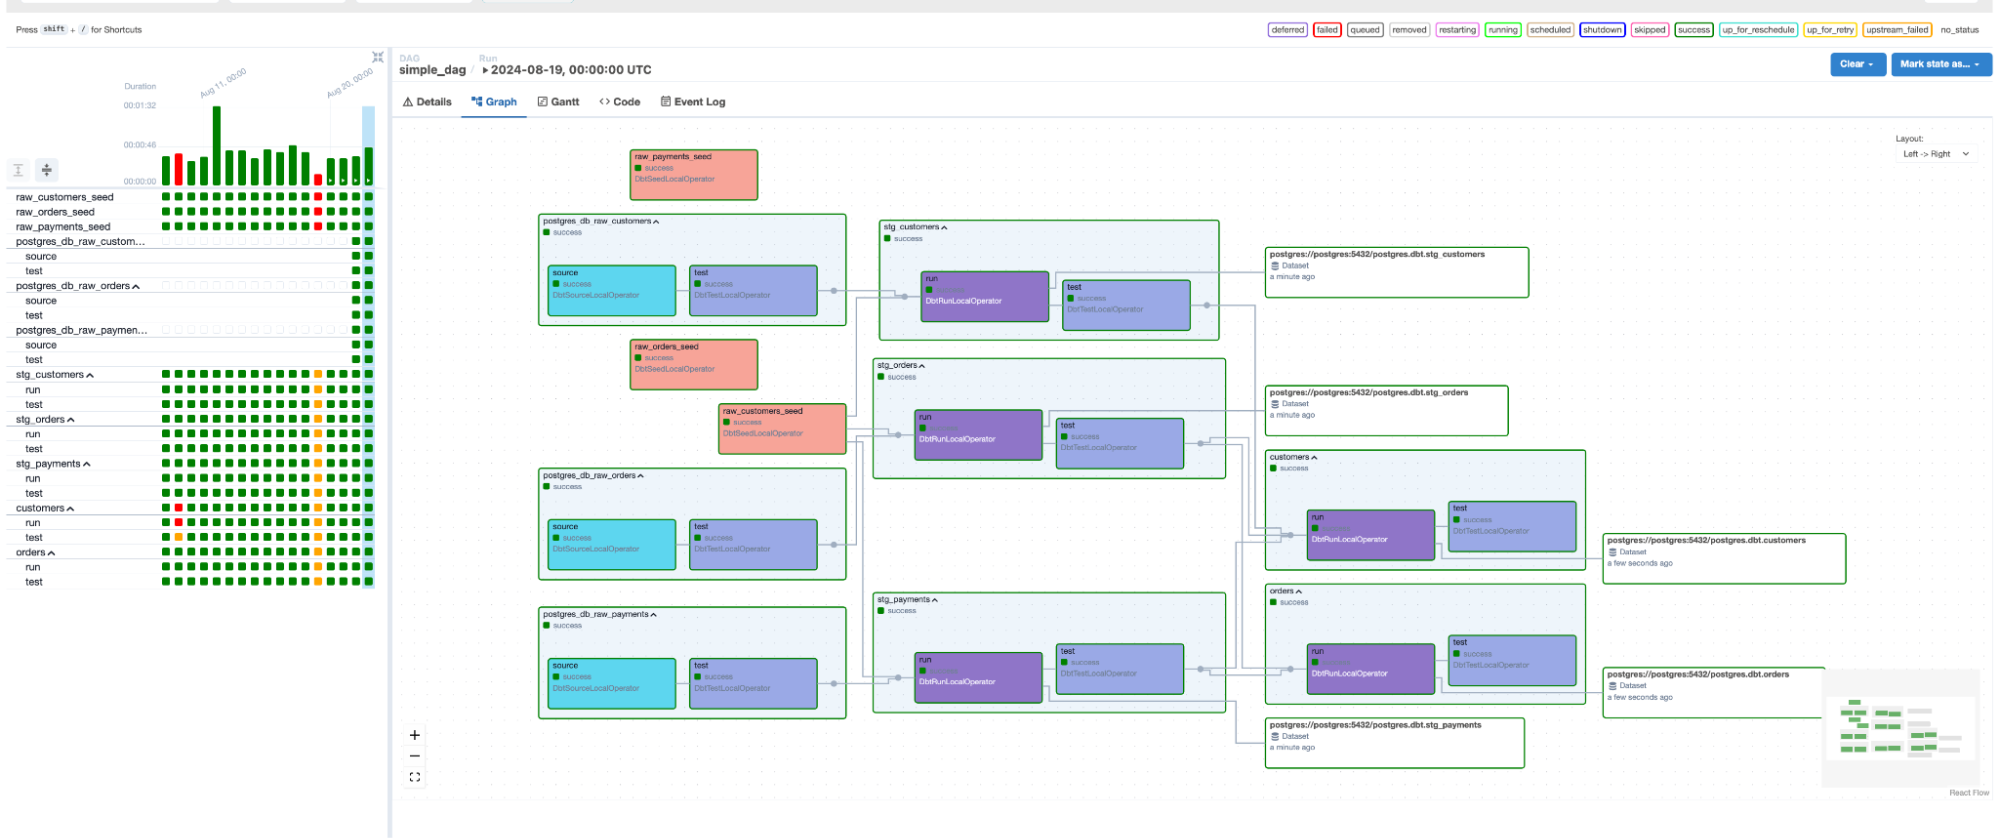Click the graph zoom in plus icon

[415, 735]
